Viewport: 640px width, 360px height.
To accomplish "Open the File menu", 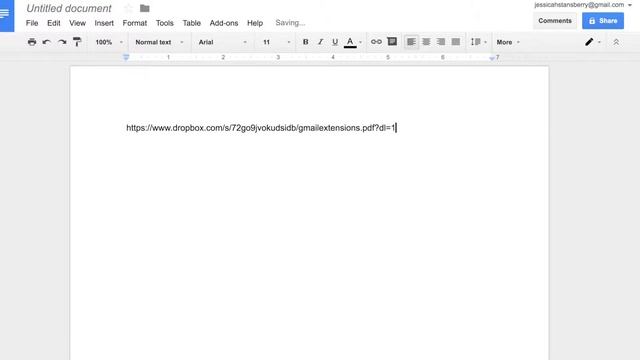I will tap(32, 23).
